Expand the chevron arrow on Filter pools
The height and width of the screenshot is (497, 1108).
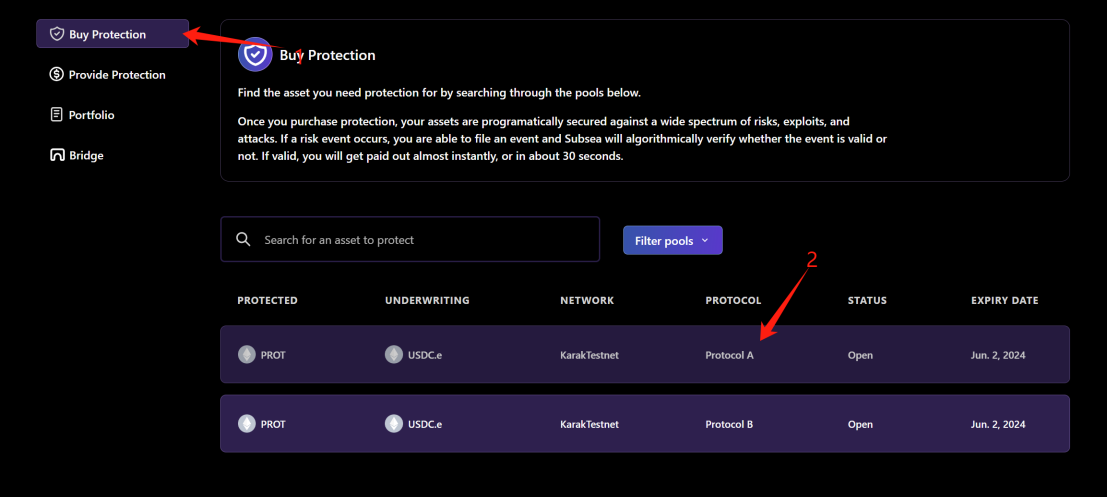point(705,240)
